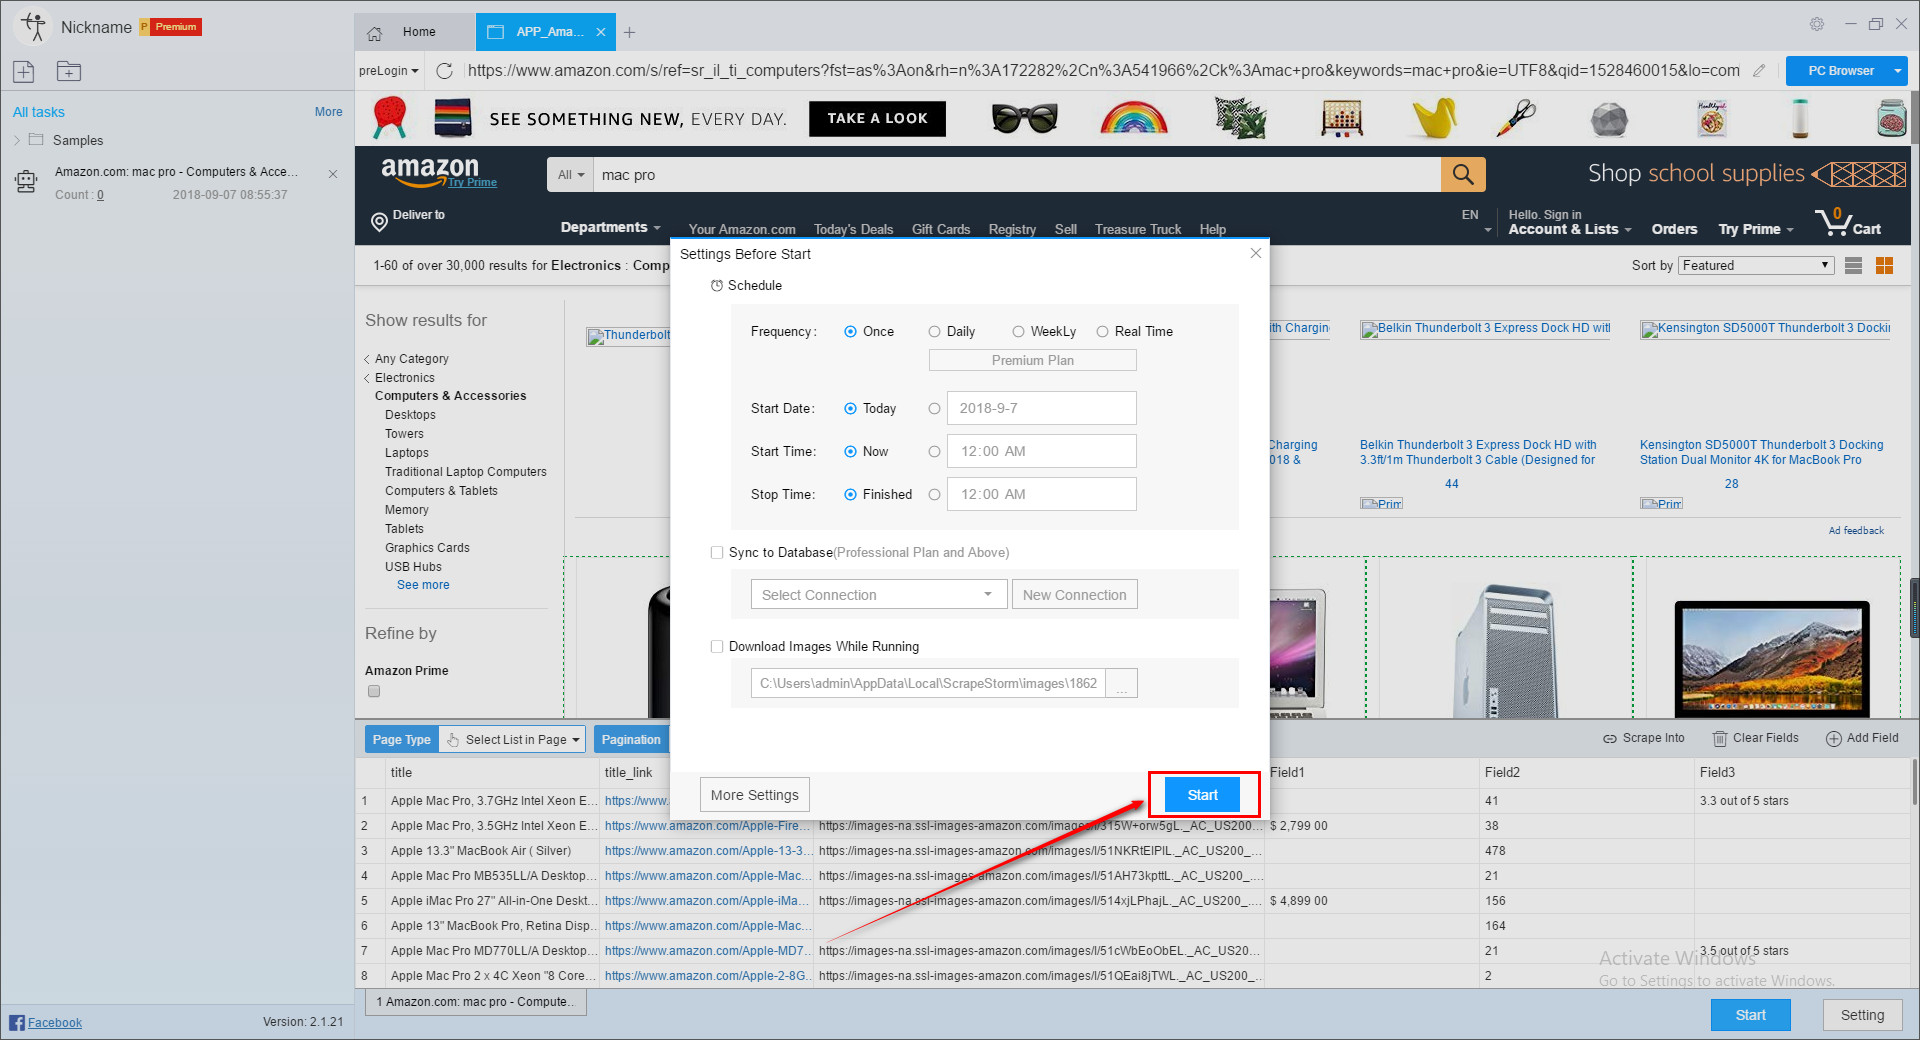This screenshot has height=1040, width=1920.
Task: Click the Add Field plus icon
Action: tap(1834, 739)
